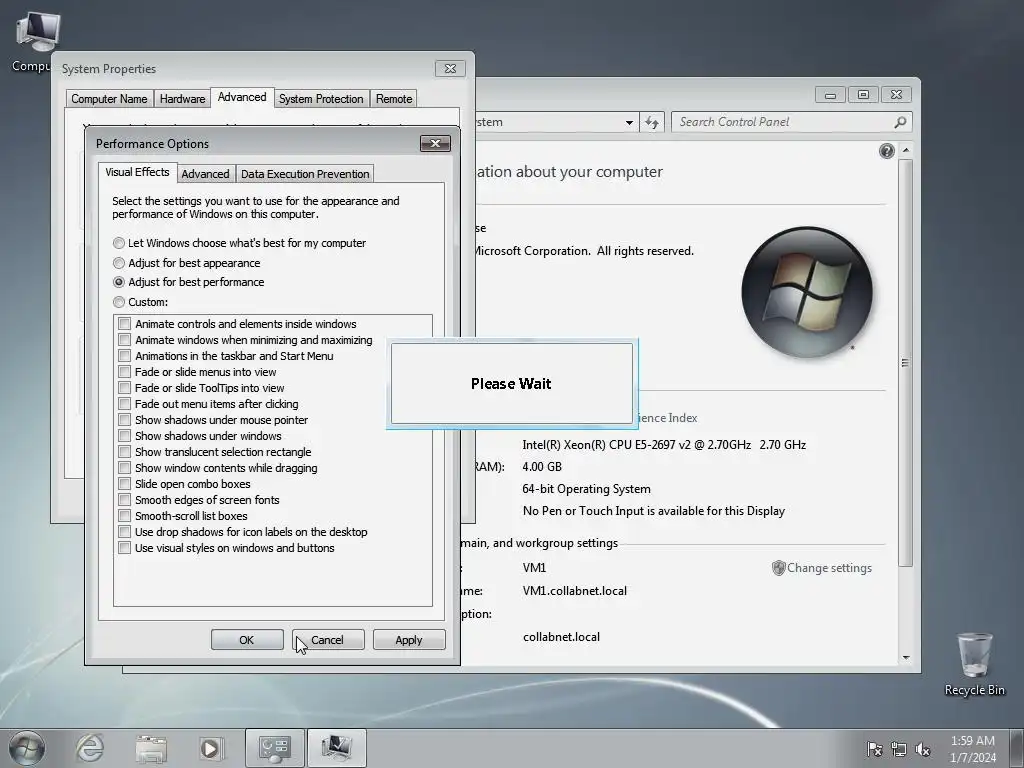The width and height of the screenshot is (1024, 768).
Task: Open the Advanced tab in Performance Options
Action: (205, 174)
